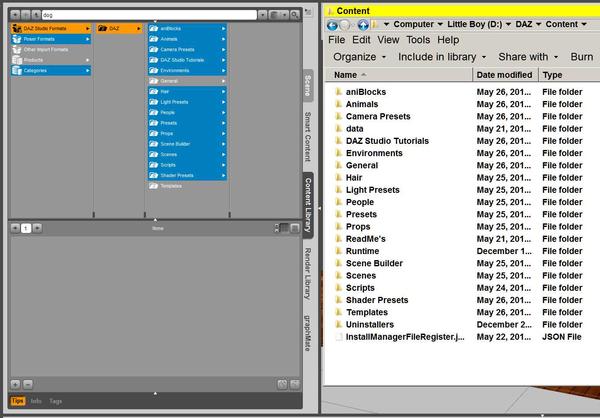Click the search magnifier icon in Content Library
600x418 pixels.
(x=295, y=15)
